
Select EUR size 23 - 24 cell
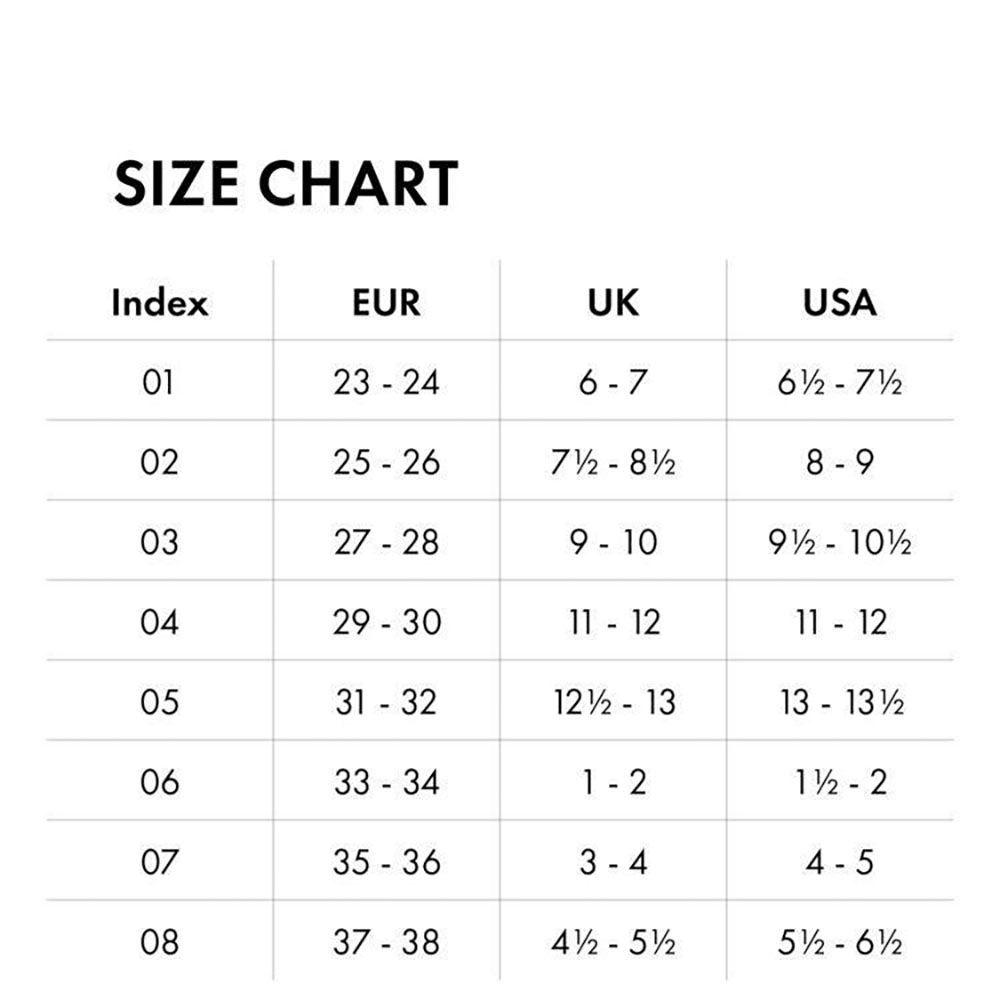[x=386, y=382]
